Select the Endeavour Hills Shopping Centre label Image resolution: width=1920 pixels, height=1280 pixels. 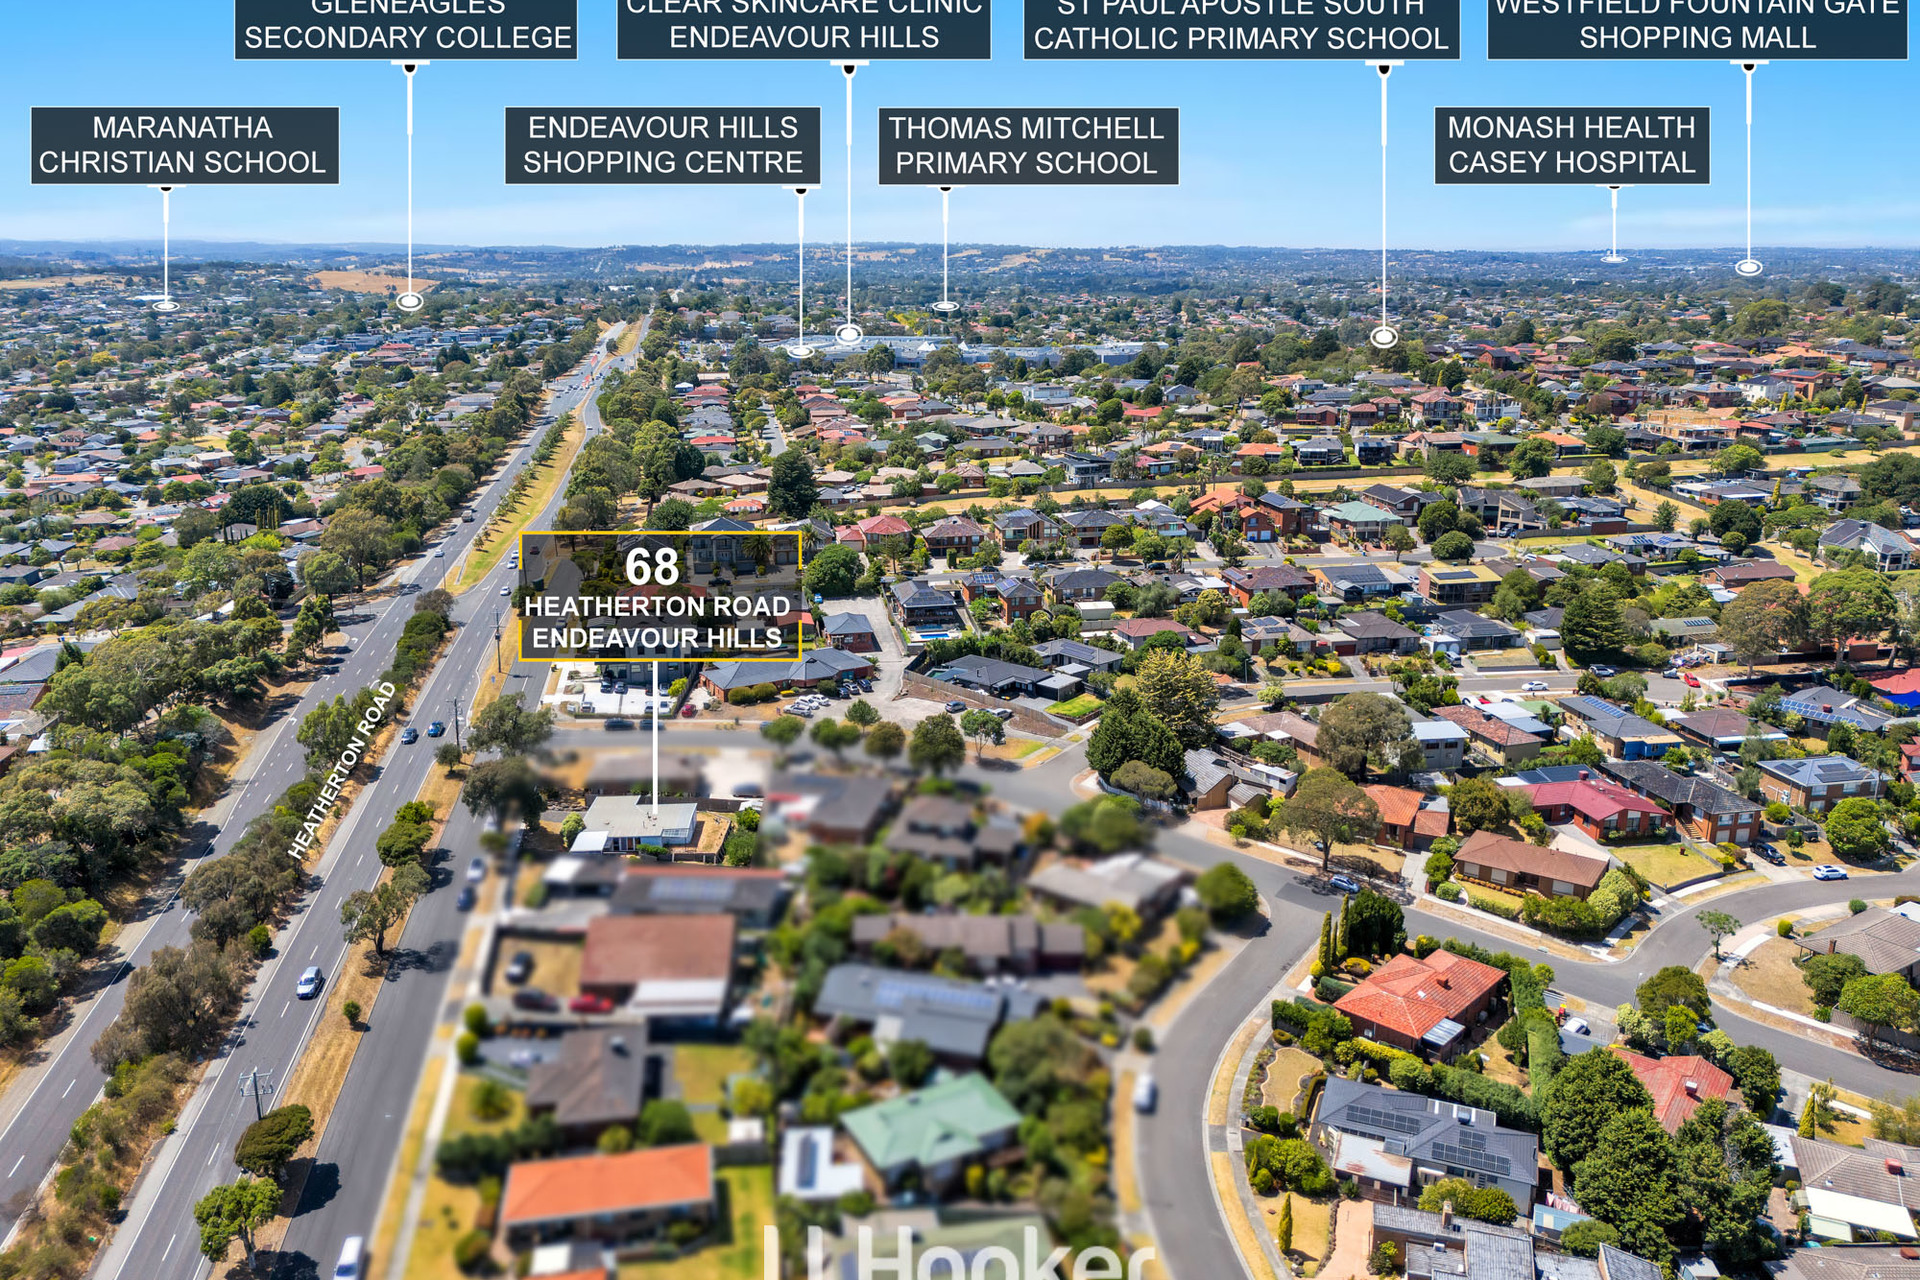[663, 143]
